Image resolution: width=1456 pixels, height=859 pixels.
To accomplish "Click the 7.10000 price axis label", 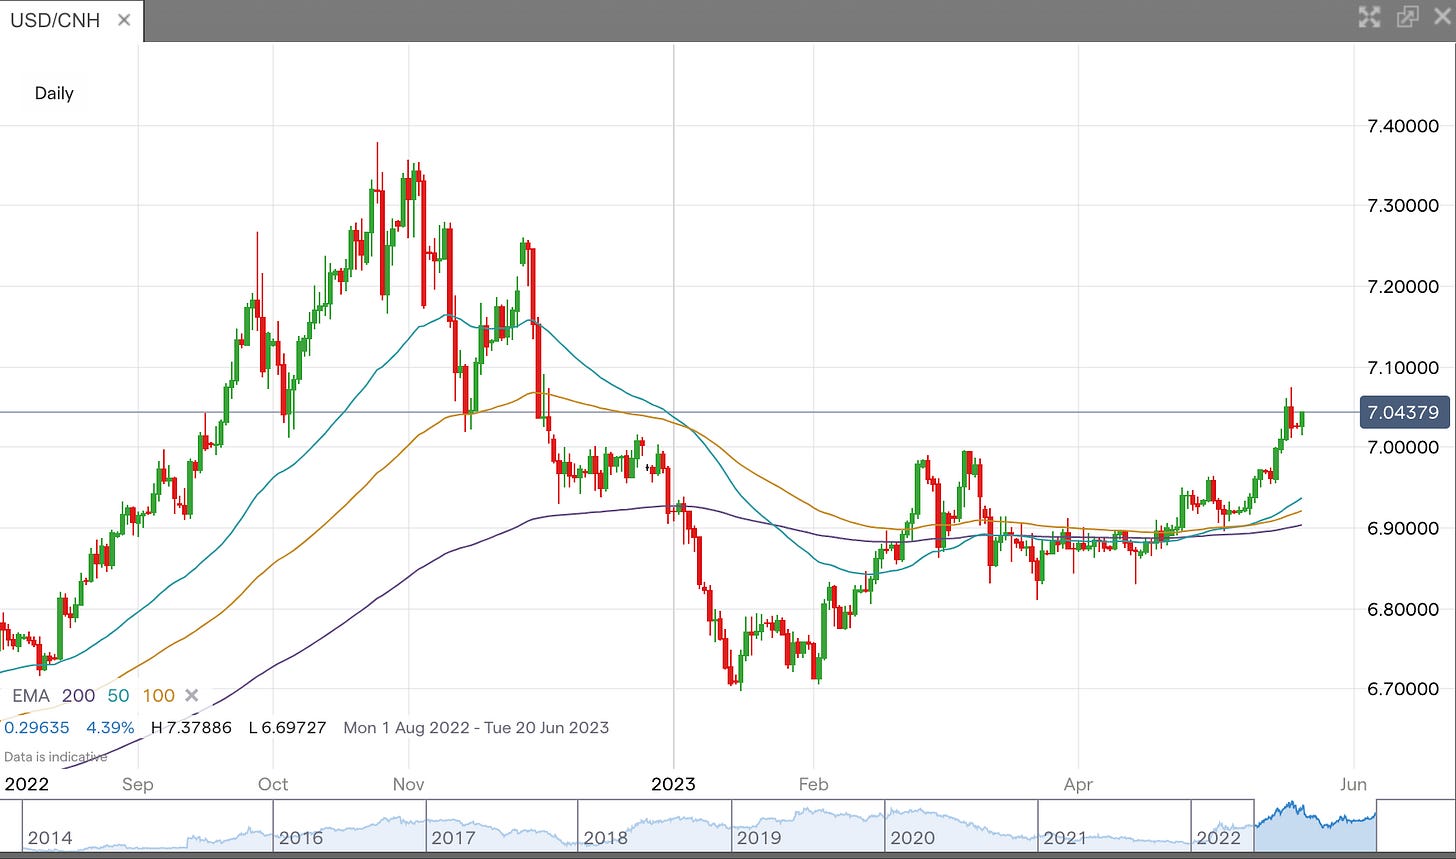I will 1403,367.
